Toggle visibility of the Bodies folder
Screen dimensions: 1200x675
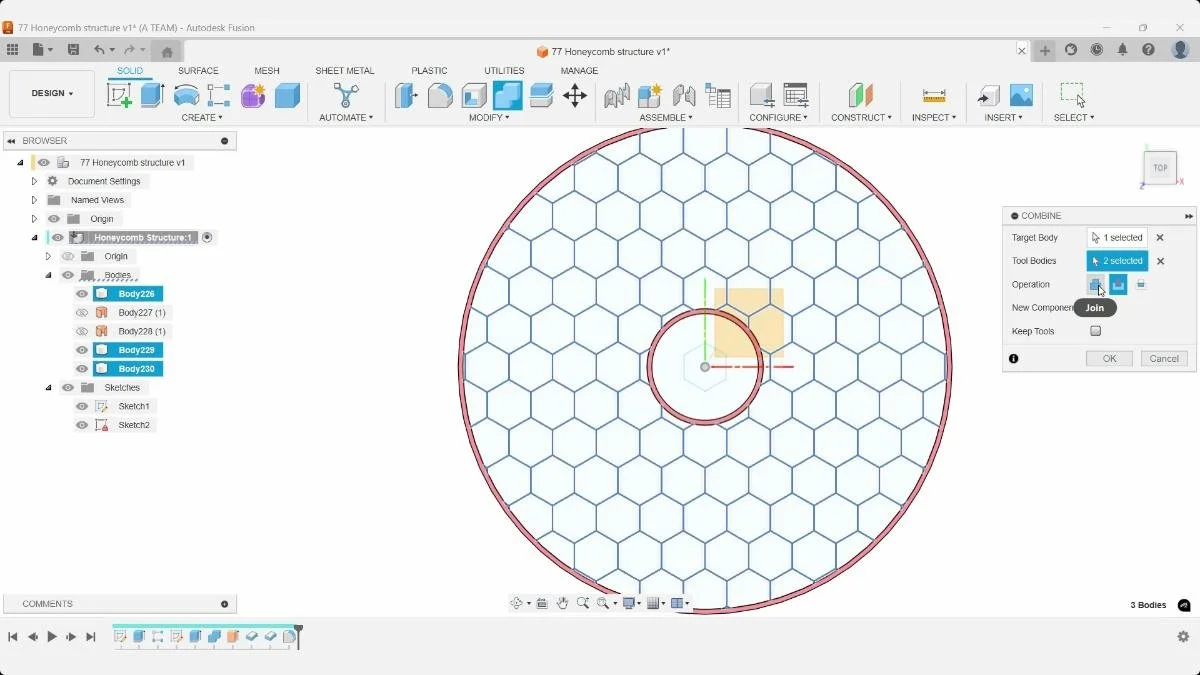(68, 275)
